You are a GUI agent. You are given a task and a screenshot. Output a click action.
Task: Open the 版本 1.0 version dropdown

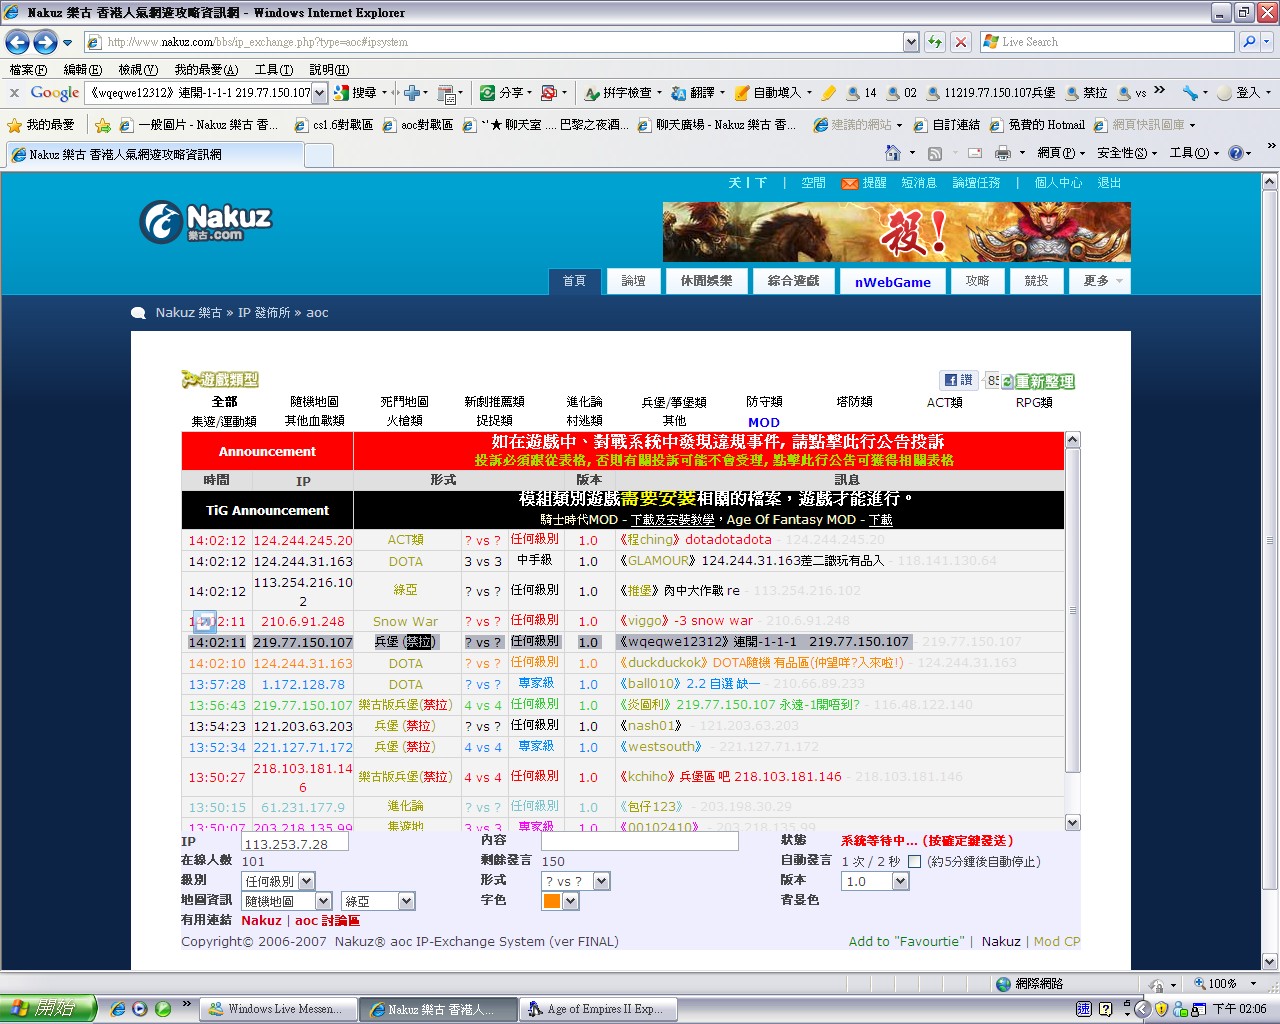tap(900, 881)
